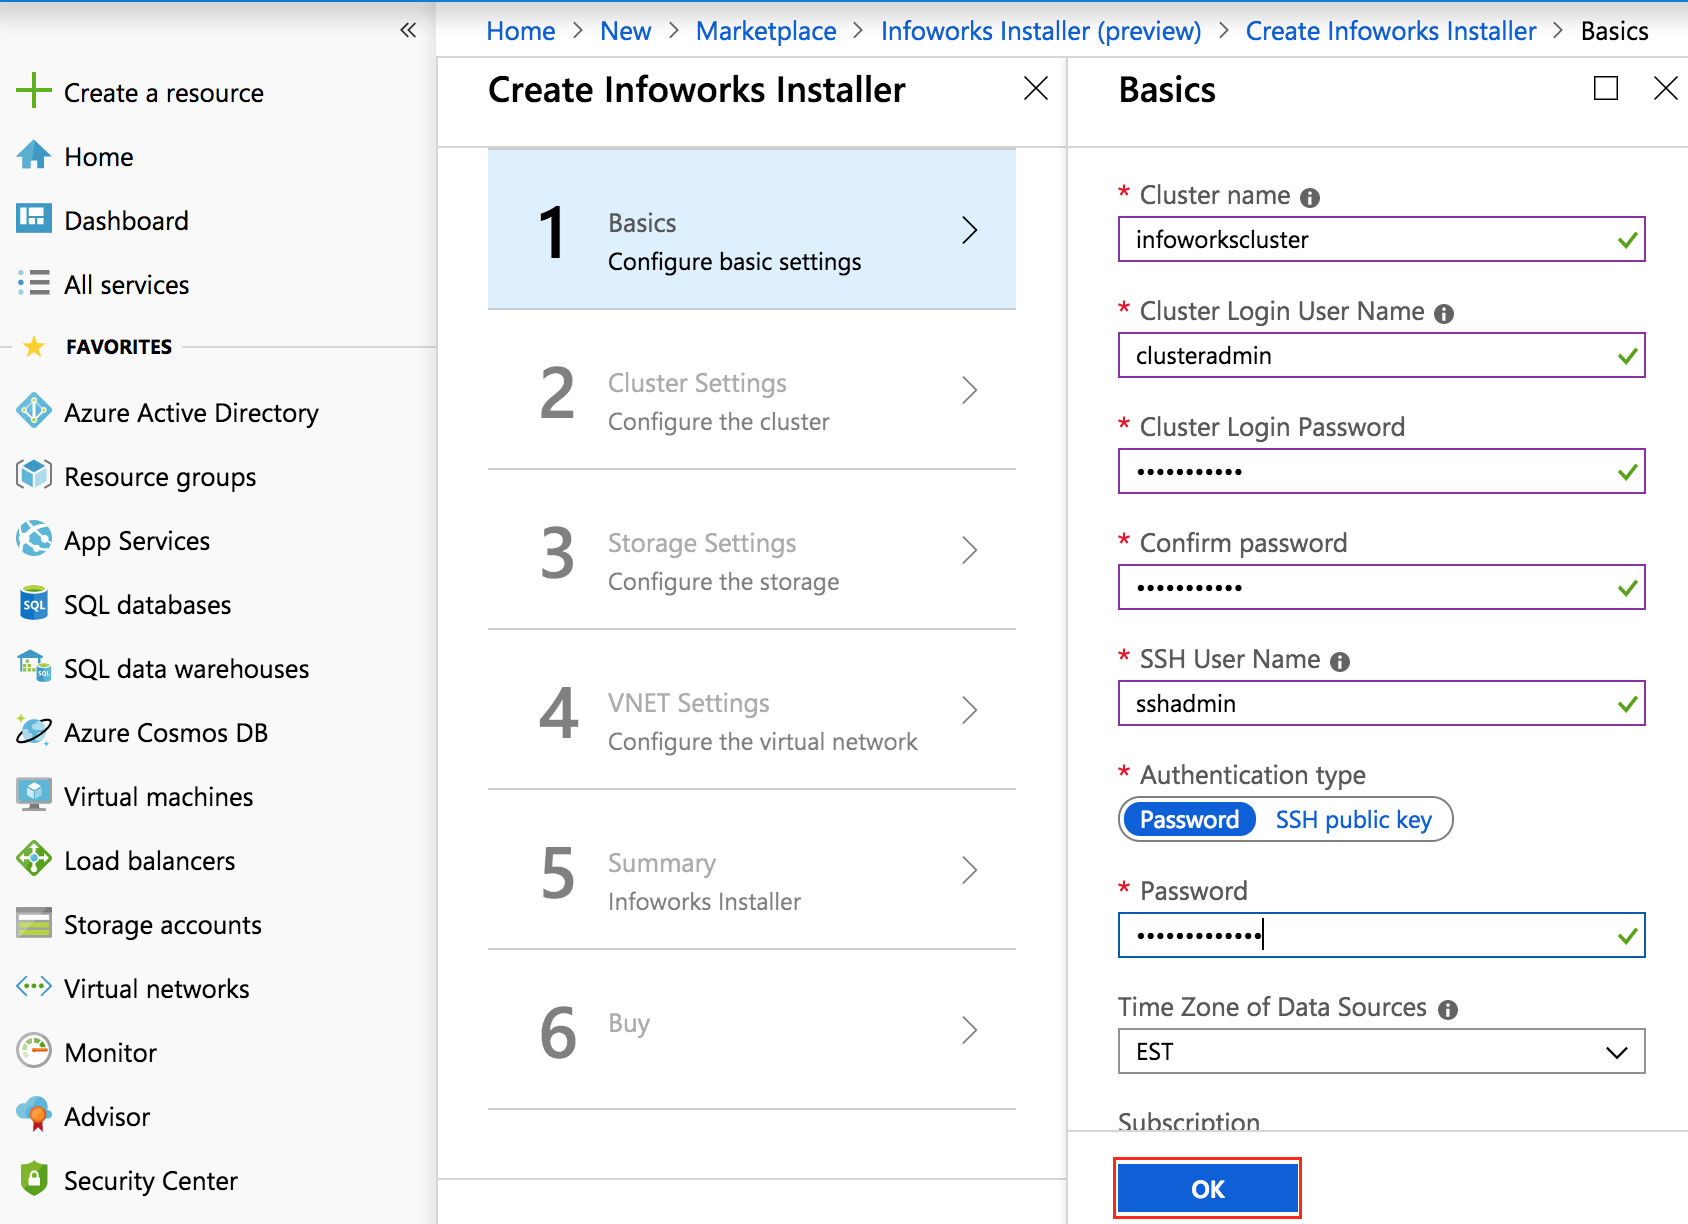Screen dimensions: 1688x1224
Task: Open Infoworks Installer (preview) breadcrumb
Action: pos(1041,31)
